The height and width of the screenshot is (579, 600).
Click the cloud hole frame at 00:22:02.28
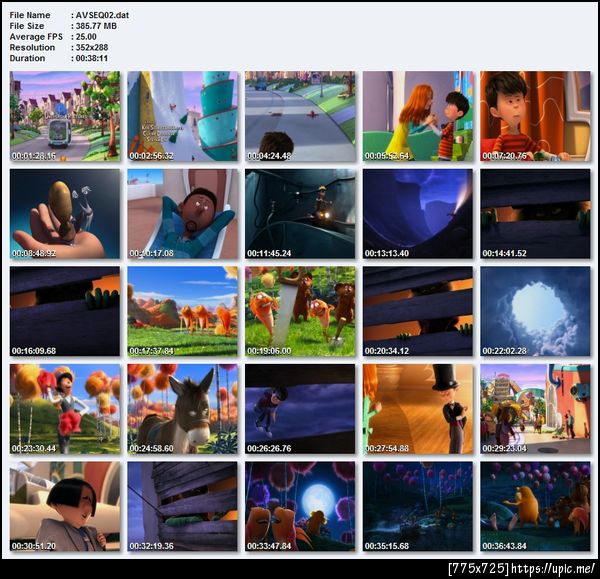535,311
